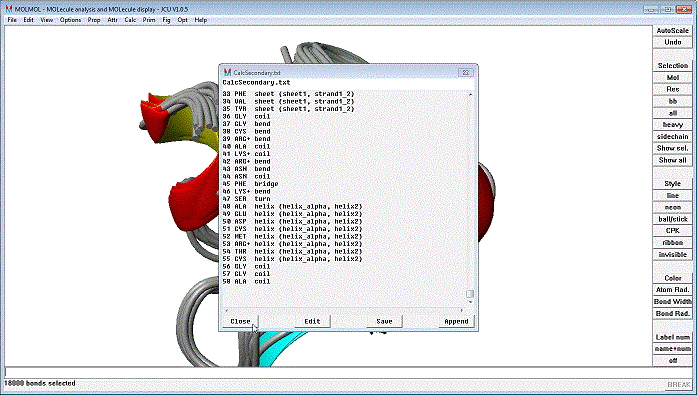Click the vertical scrollbar up arrow
The width and height of the screenshot is (697, 395).
tap(470, 95)
